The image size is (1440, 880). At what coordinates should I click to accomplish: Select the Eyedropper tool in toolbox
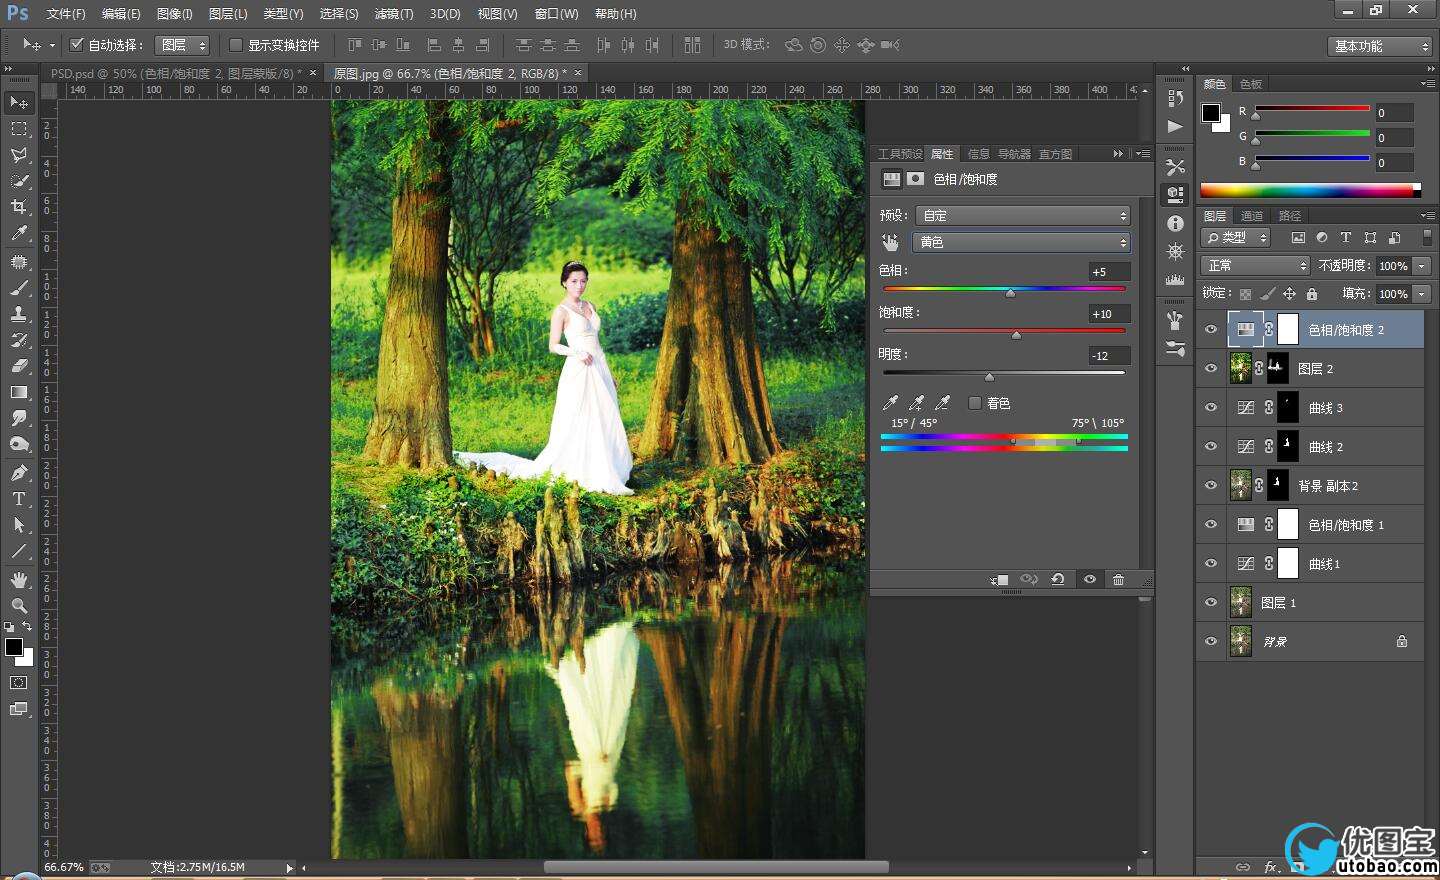[x=19, y=233]
